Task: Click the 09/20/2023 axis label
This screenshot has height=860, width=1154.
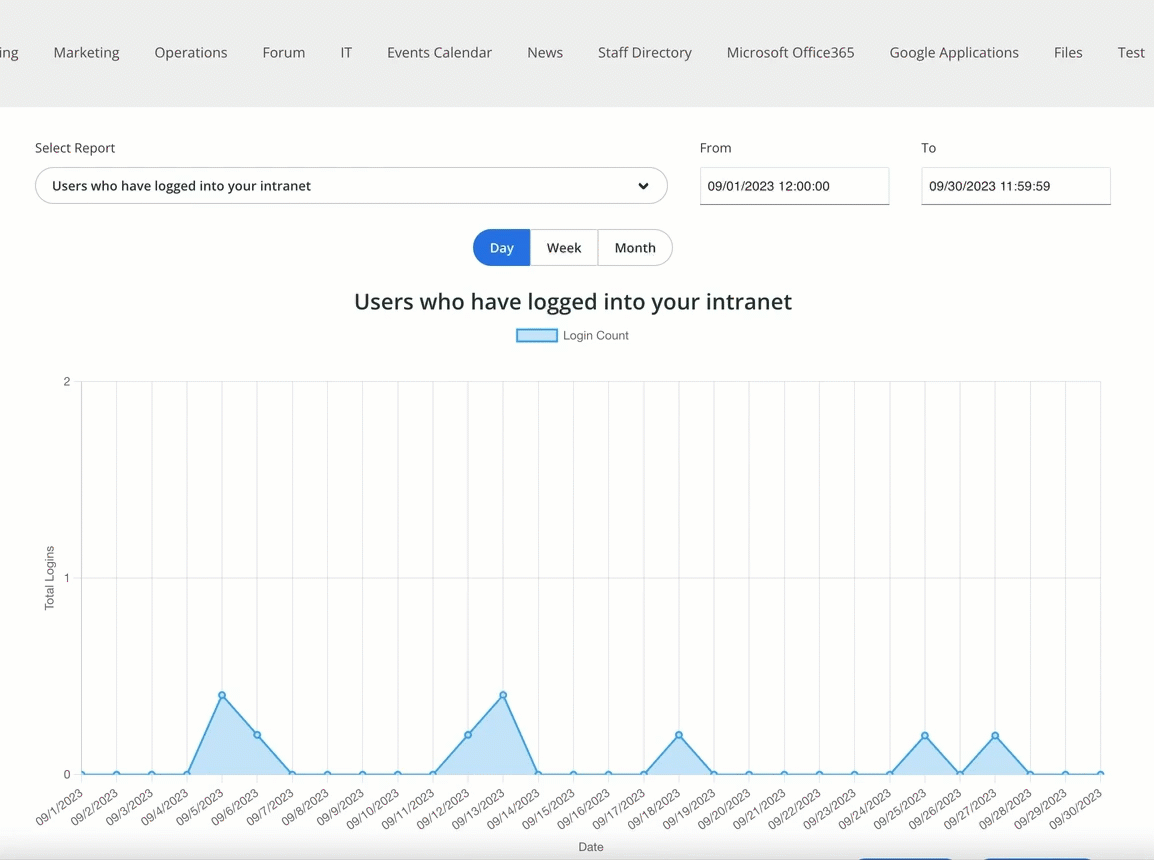Action: (x=724, y=809)
